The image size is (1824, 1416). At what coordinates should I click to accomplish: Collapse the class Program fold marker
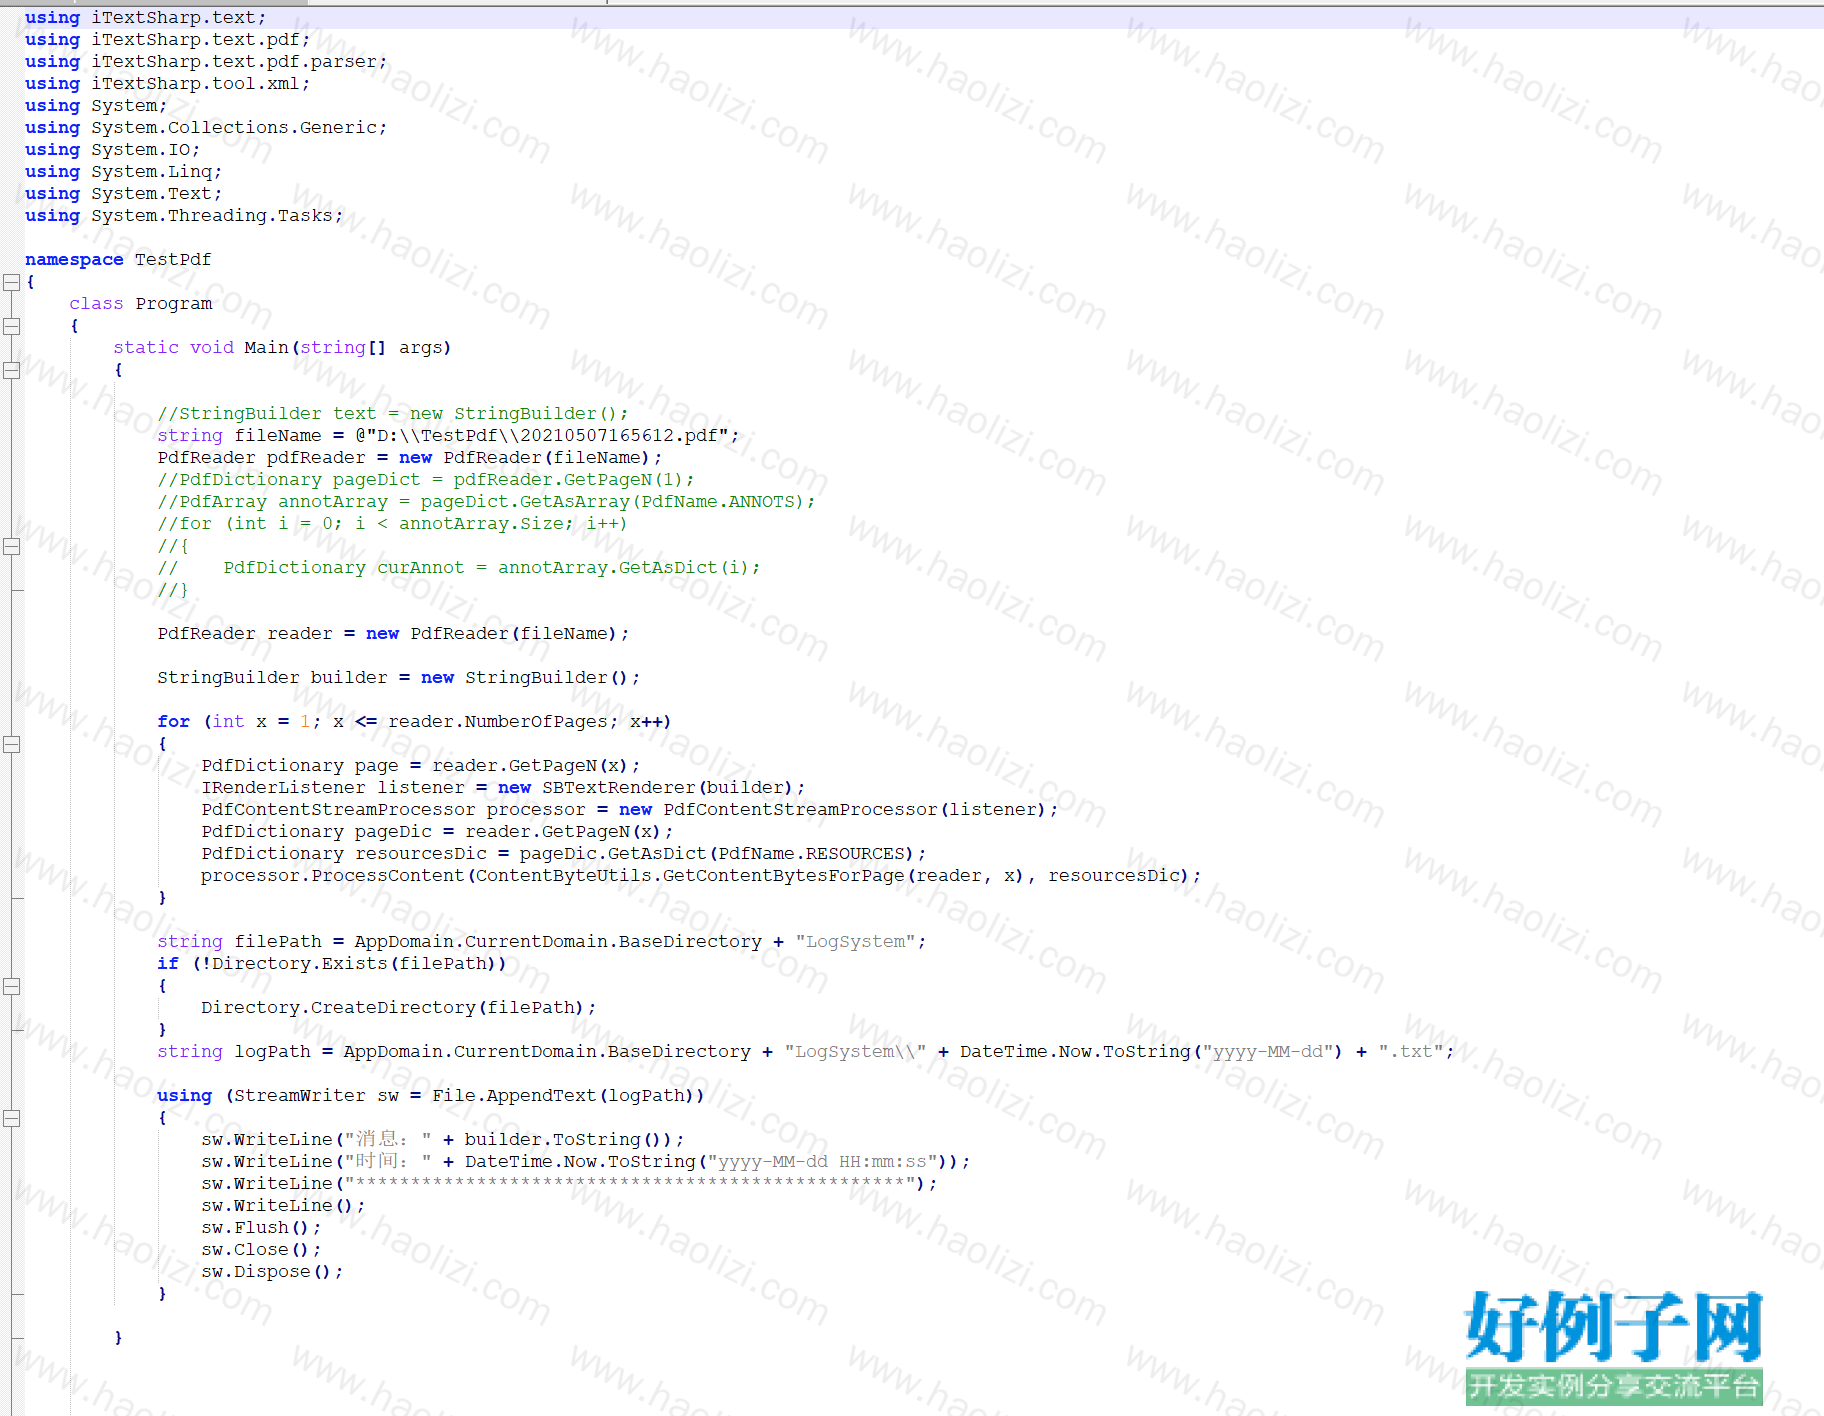(x=12, y=326)
